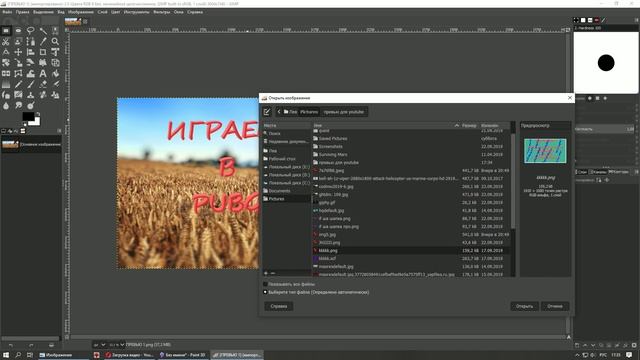The height and width of the screenshot is (360, 640).
Task: Open the Правка menu
Action: tap(22, 12)
